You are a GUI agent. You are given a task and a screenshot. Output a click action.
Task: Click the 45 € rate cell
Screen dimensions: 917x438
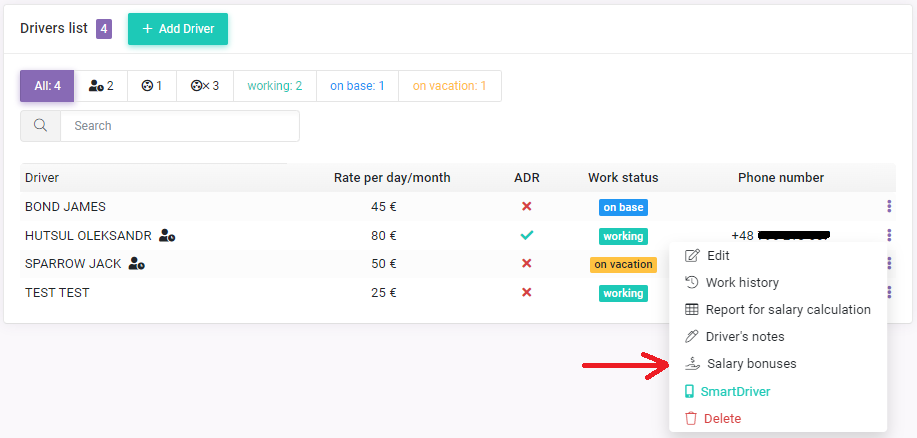click(x=384, y=206)
